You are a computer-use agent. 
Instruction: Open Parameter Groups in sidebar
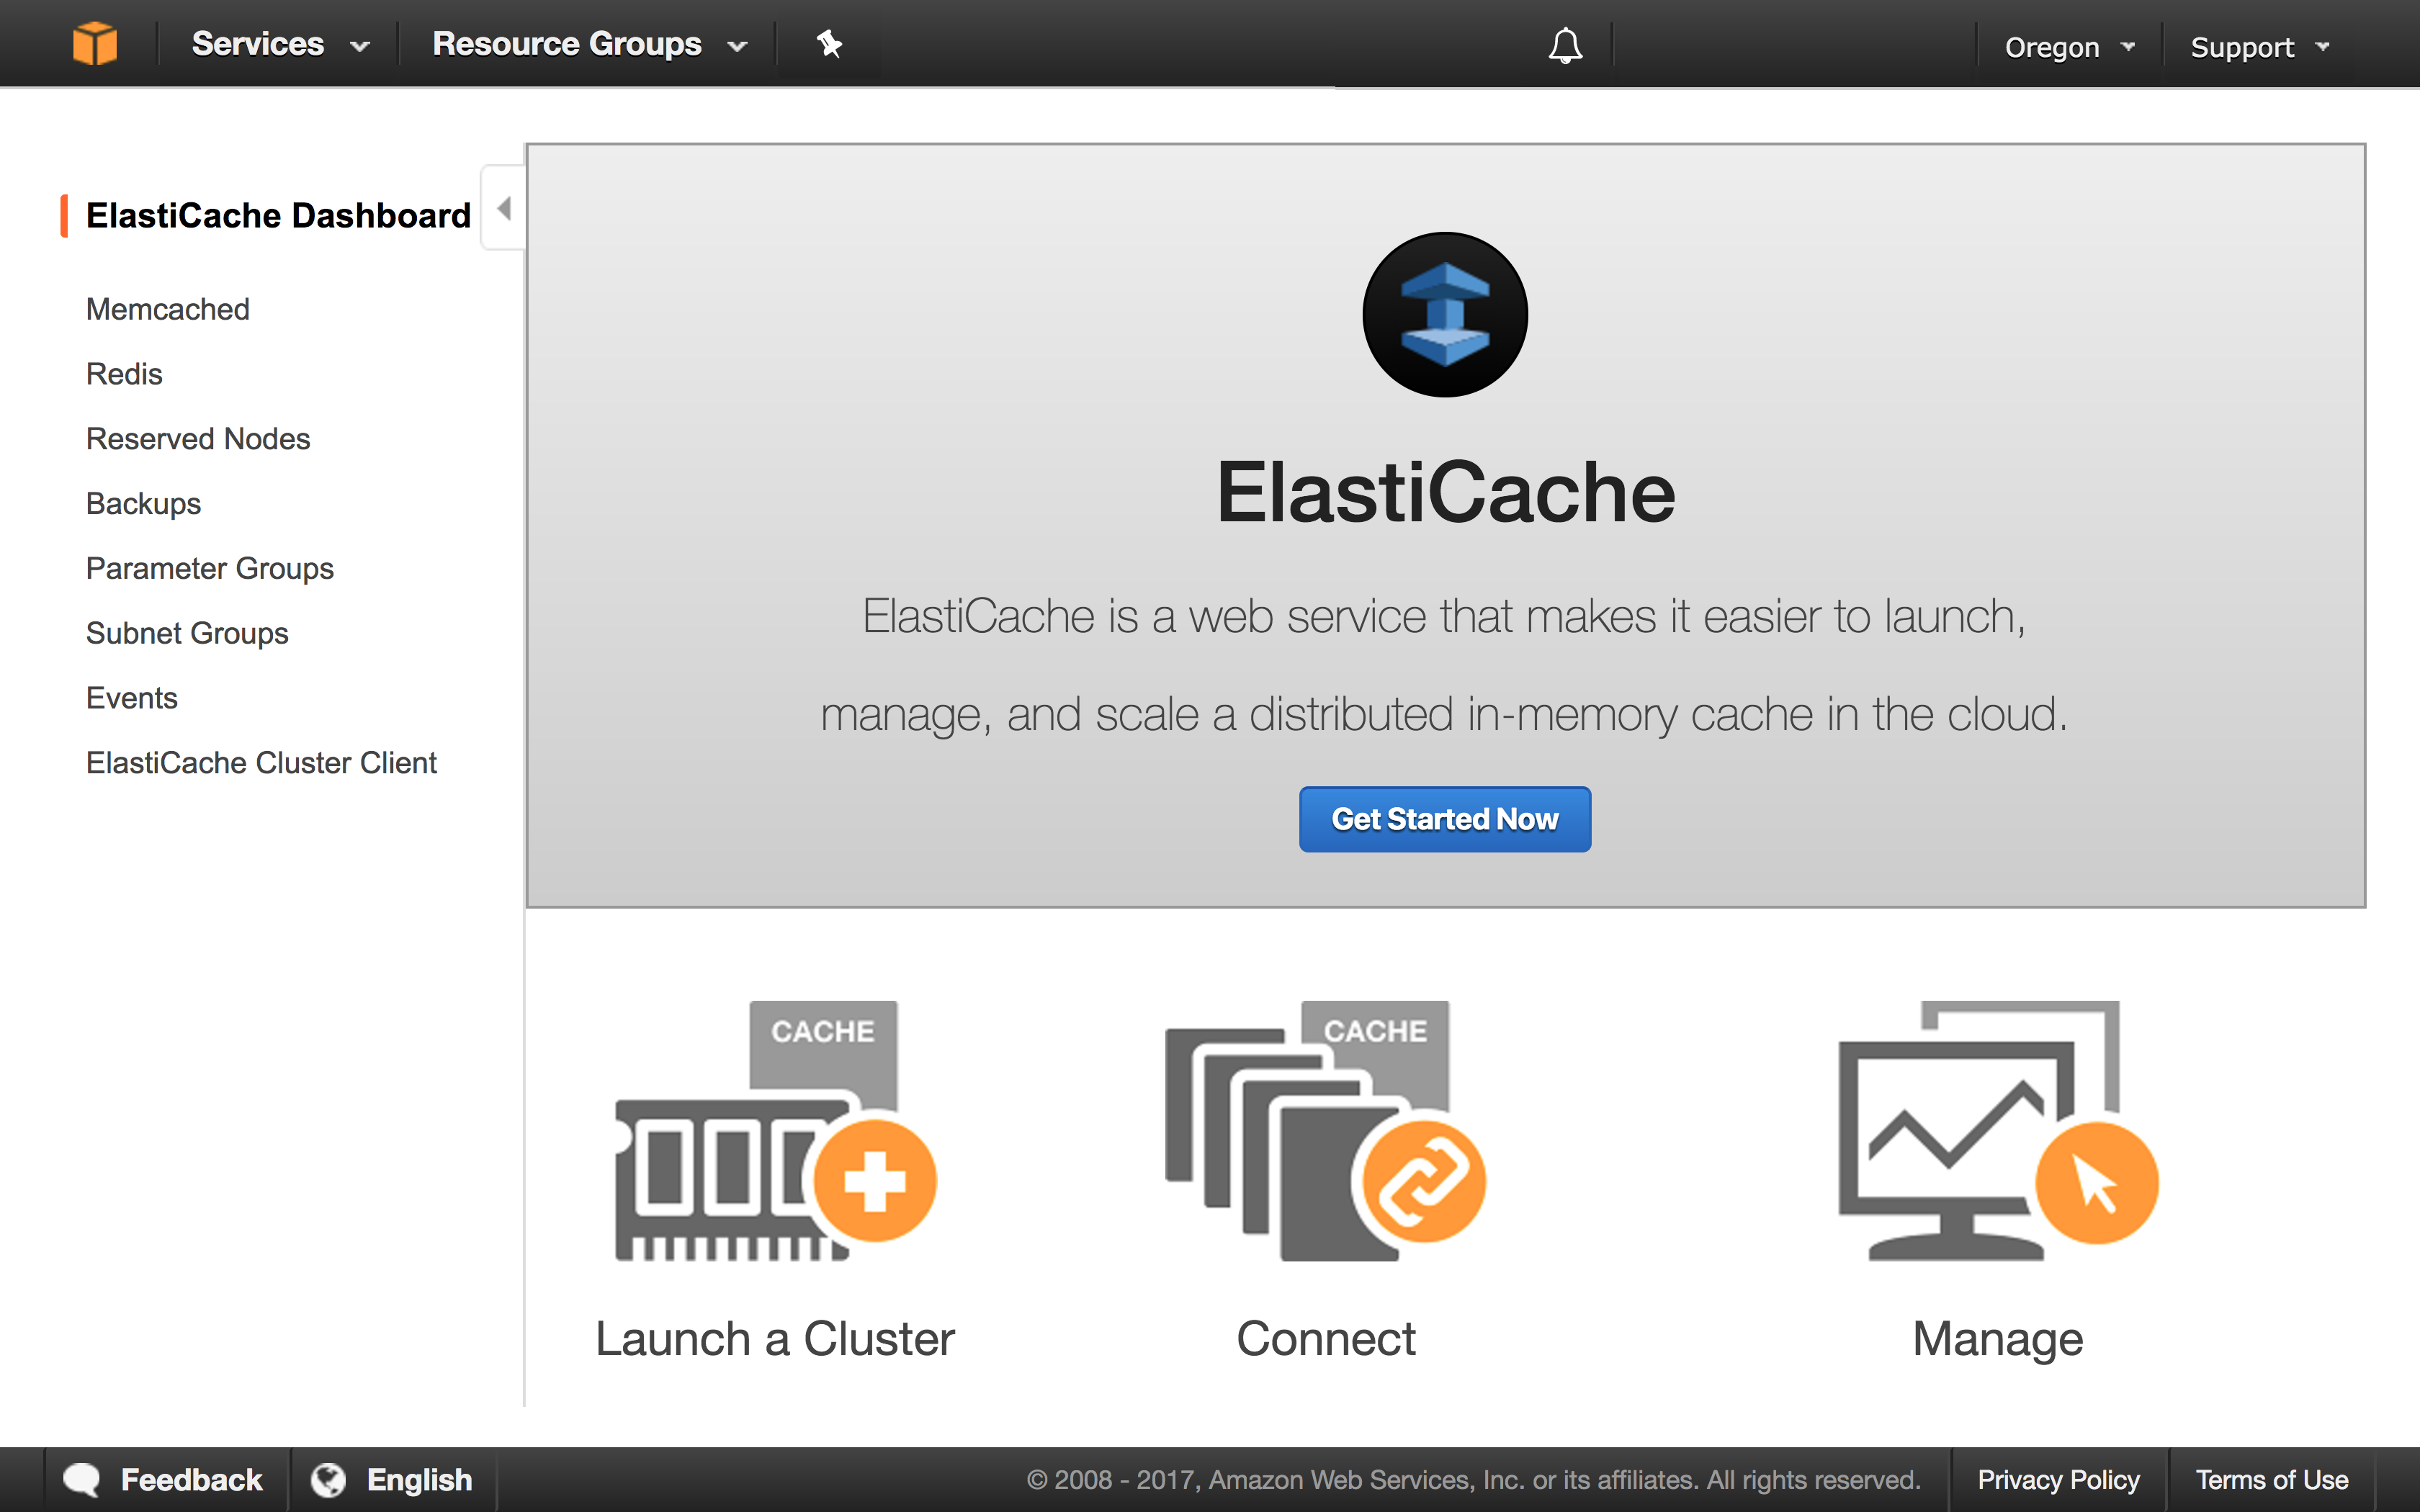pyautogui.click(x=210, y=569)
